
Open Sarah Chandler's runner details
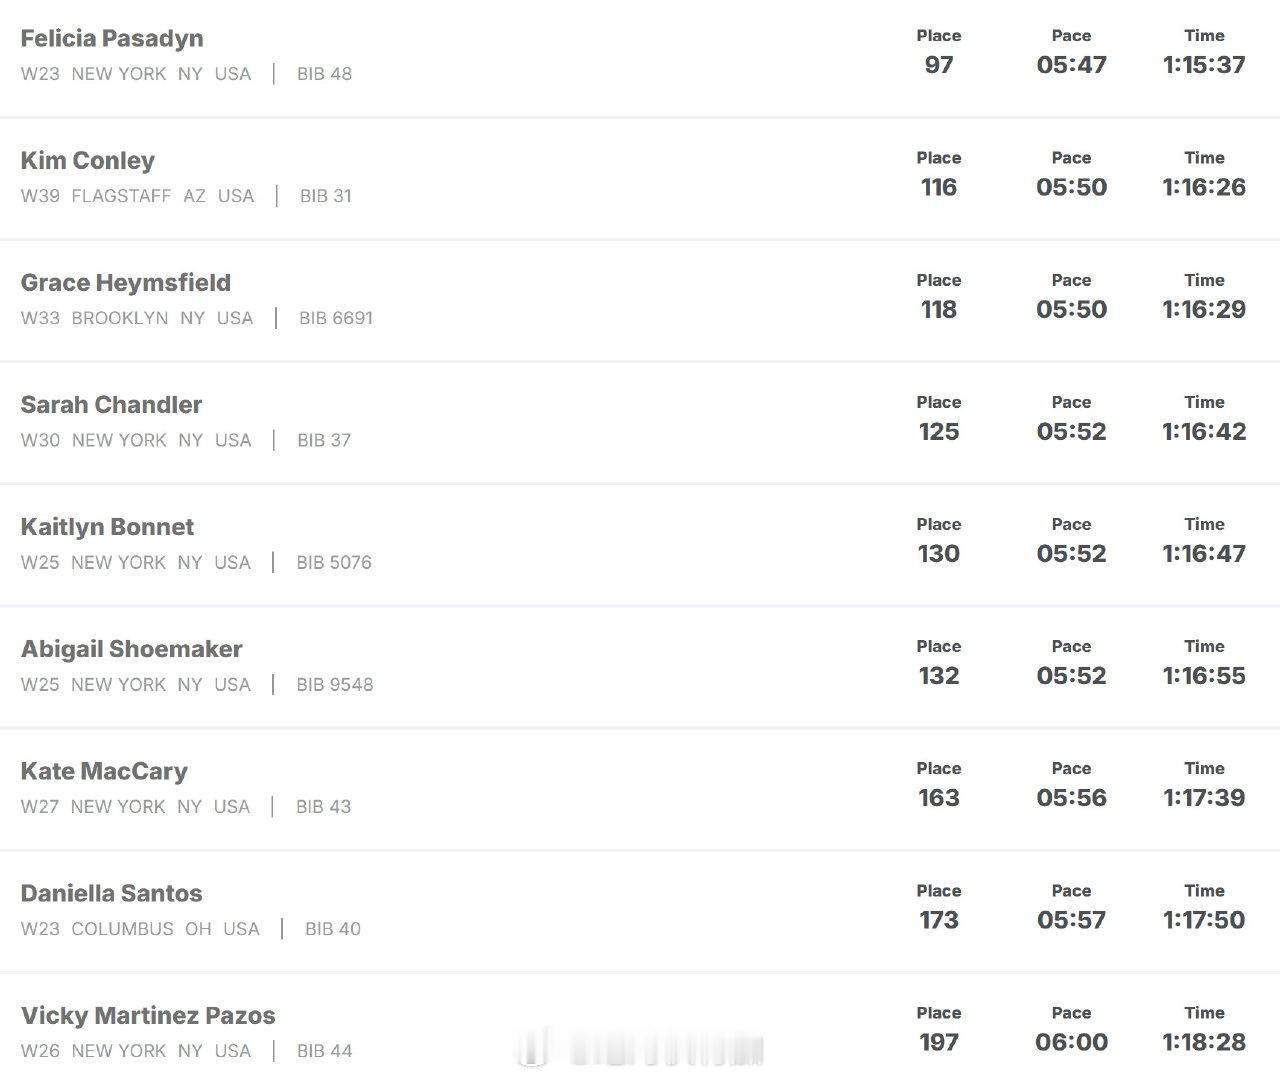[x=111, y=405]
